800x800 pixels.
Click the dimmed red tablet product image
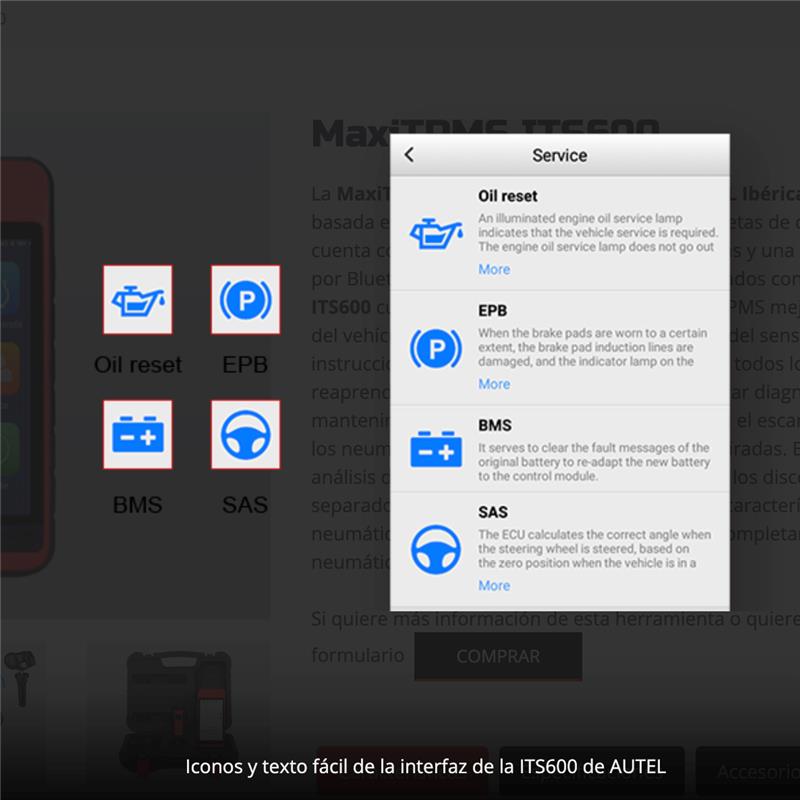coord(27,366)
